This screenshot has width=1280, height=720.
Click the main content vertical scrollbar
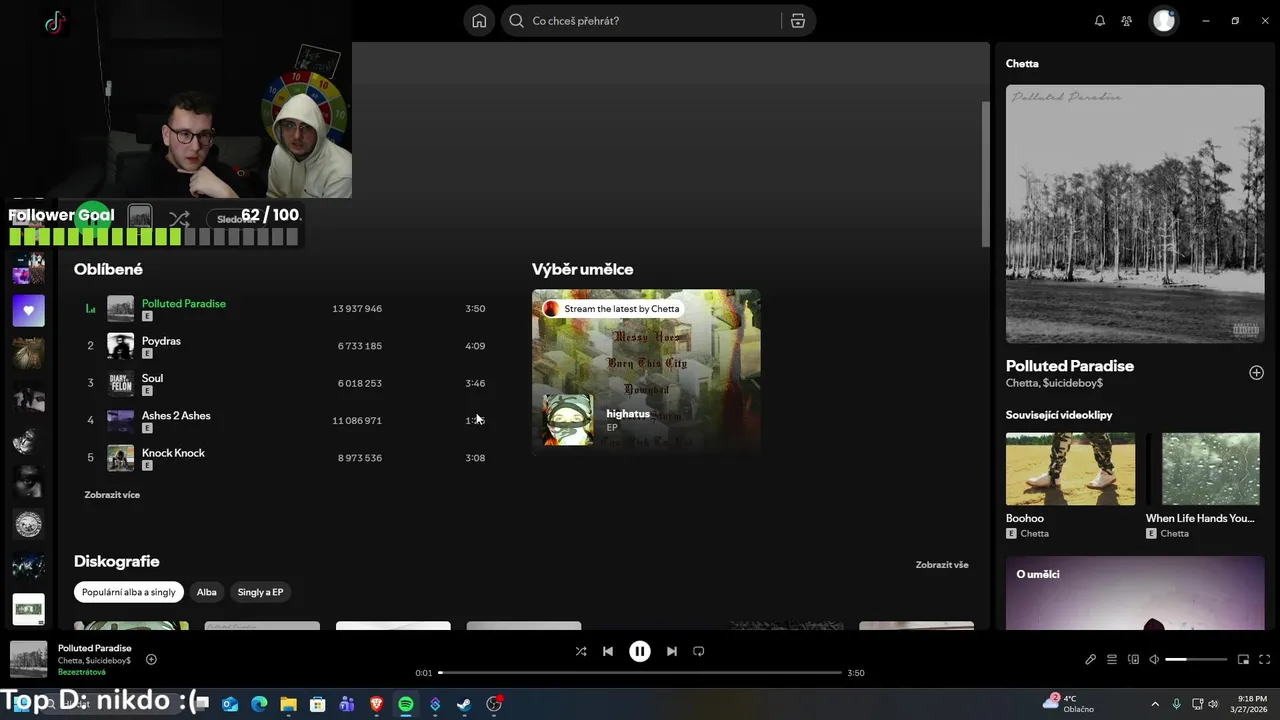[985, 175]
